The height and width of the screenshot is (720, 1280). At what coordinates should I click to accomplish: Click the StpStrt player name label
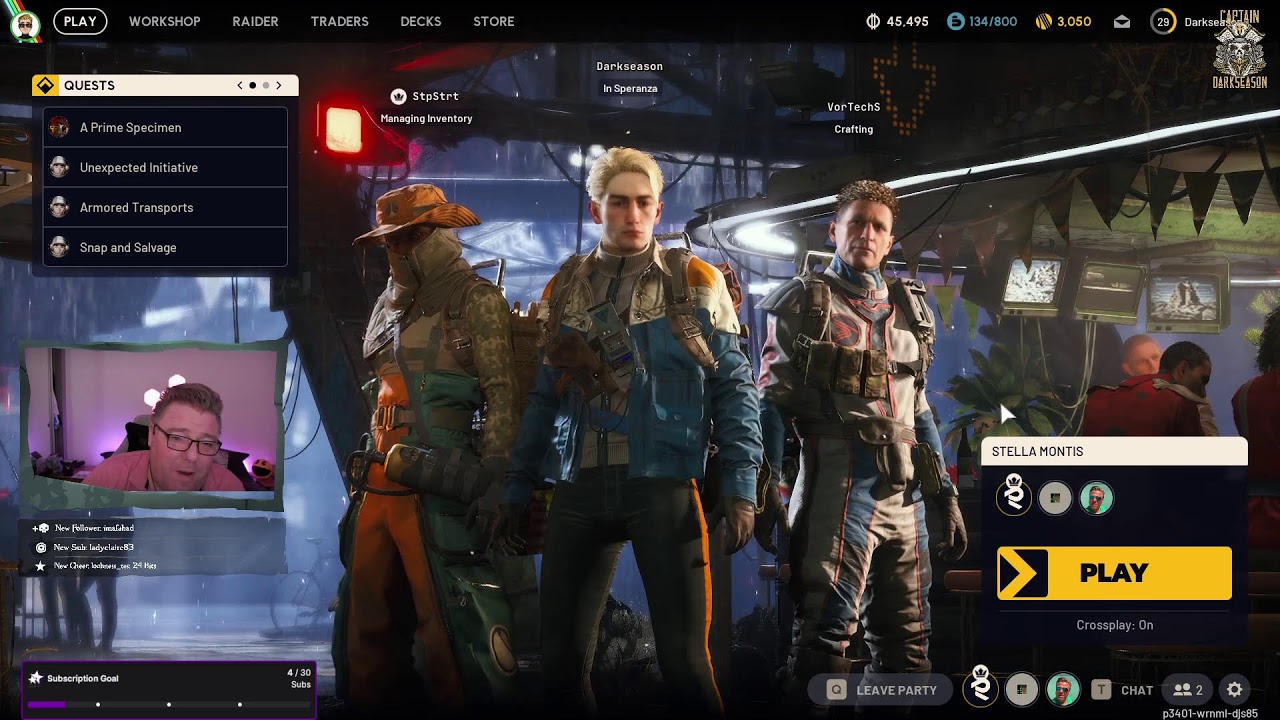click(x=436, y=96)
